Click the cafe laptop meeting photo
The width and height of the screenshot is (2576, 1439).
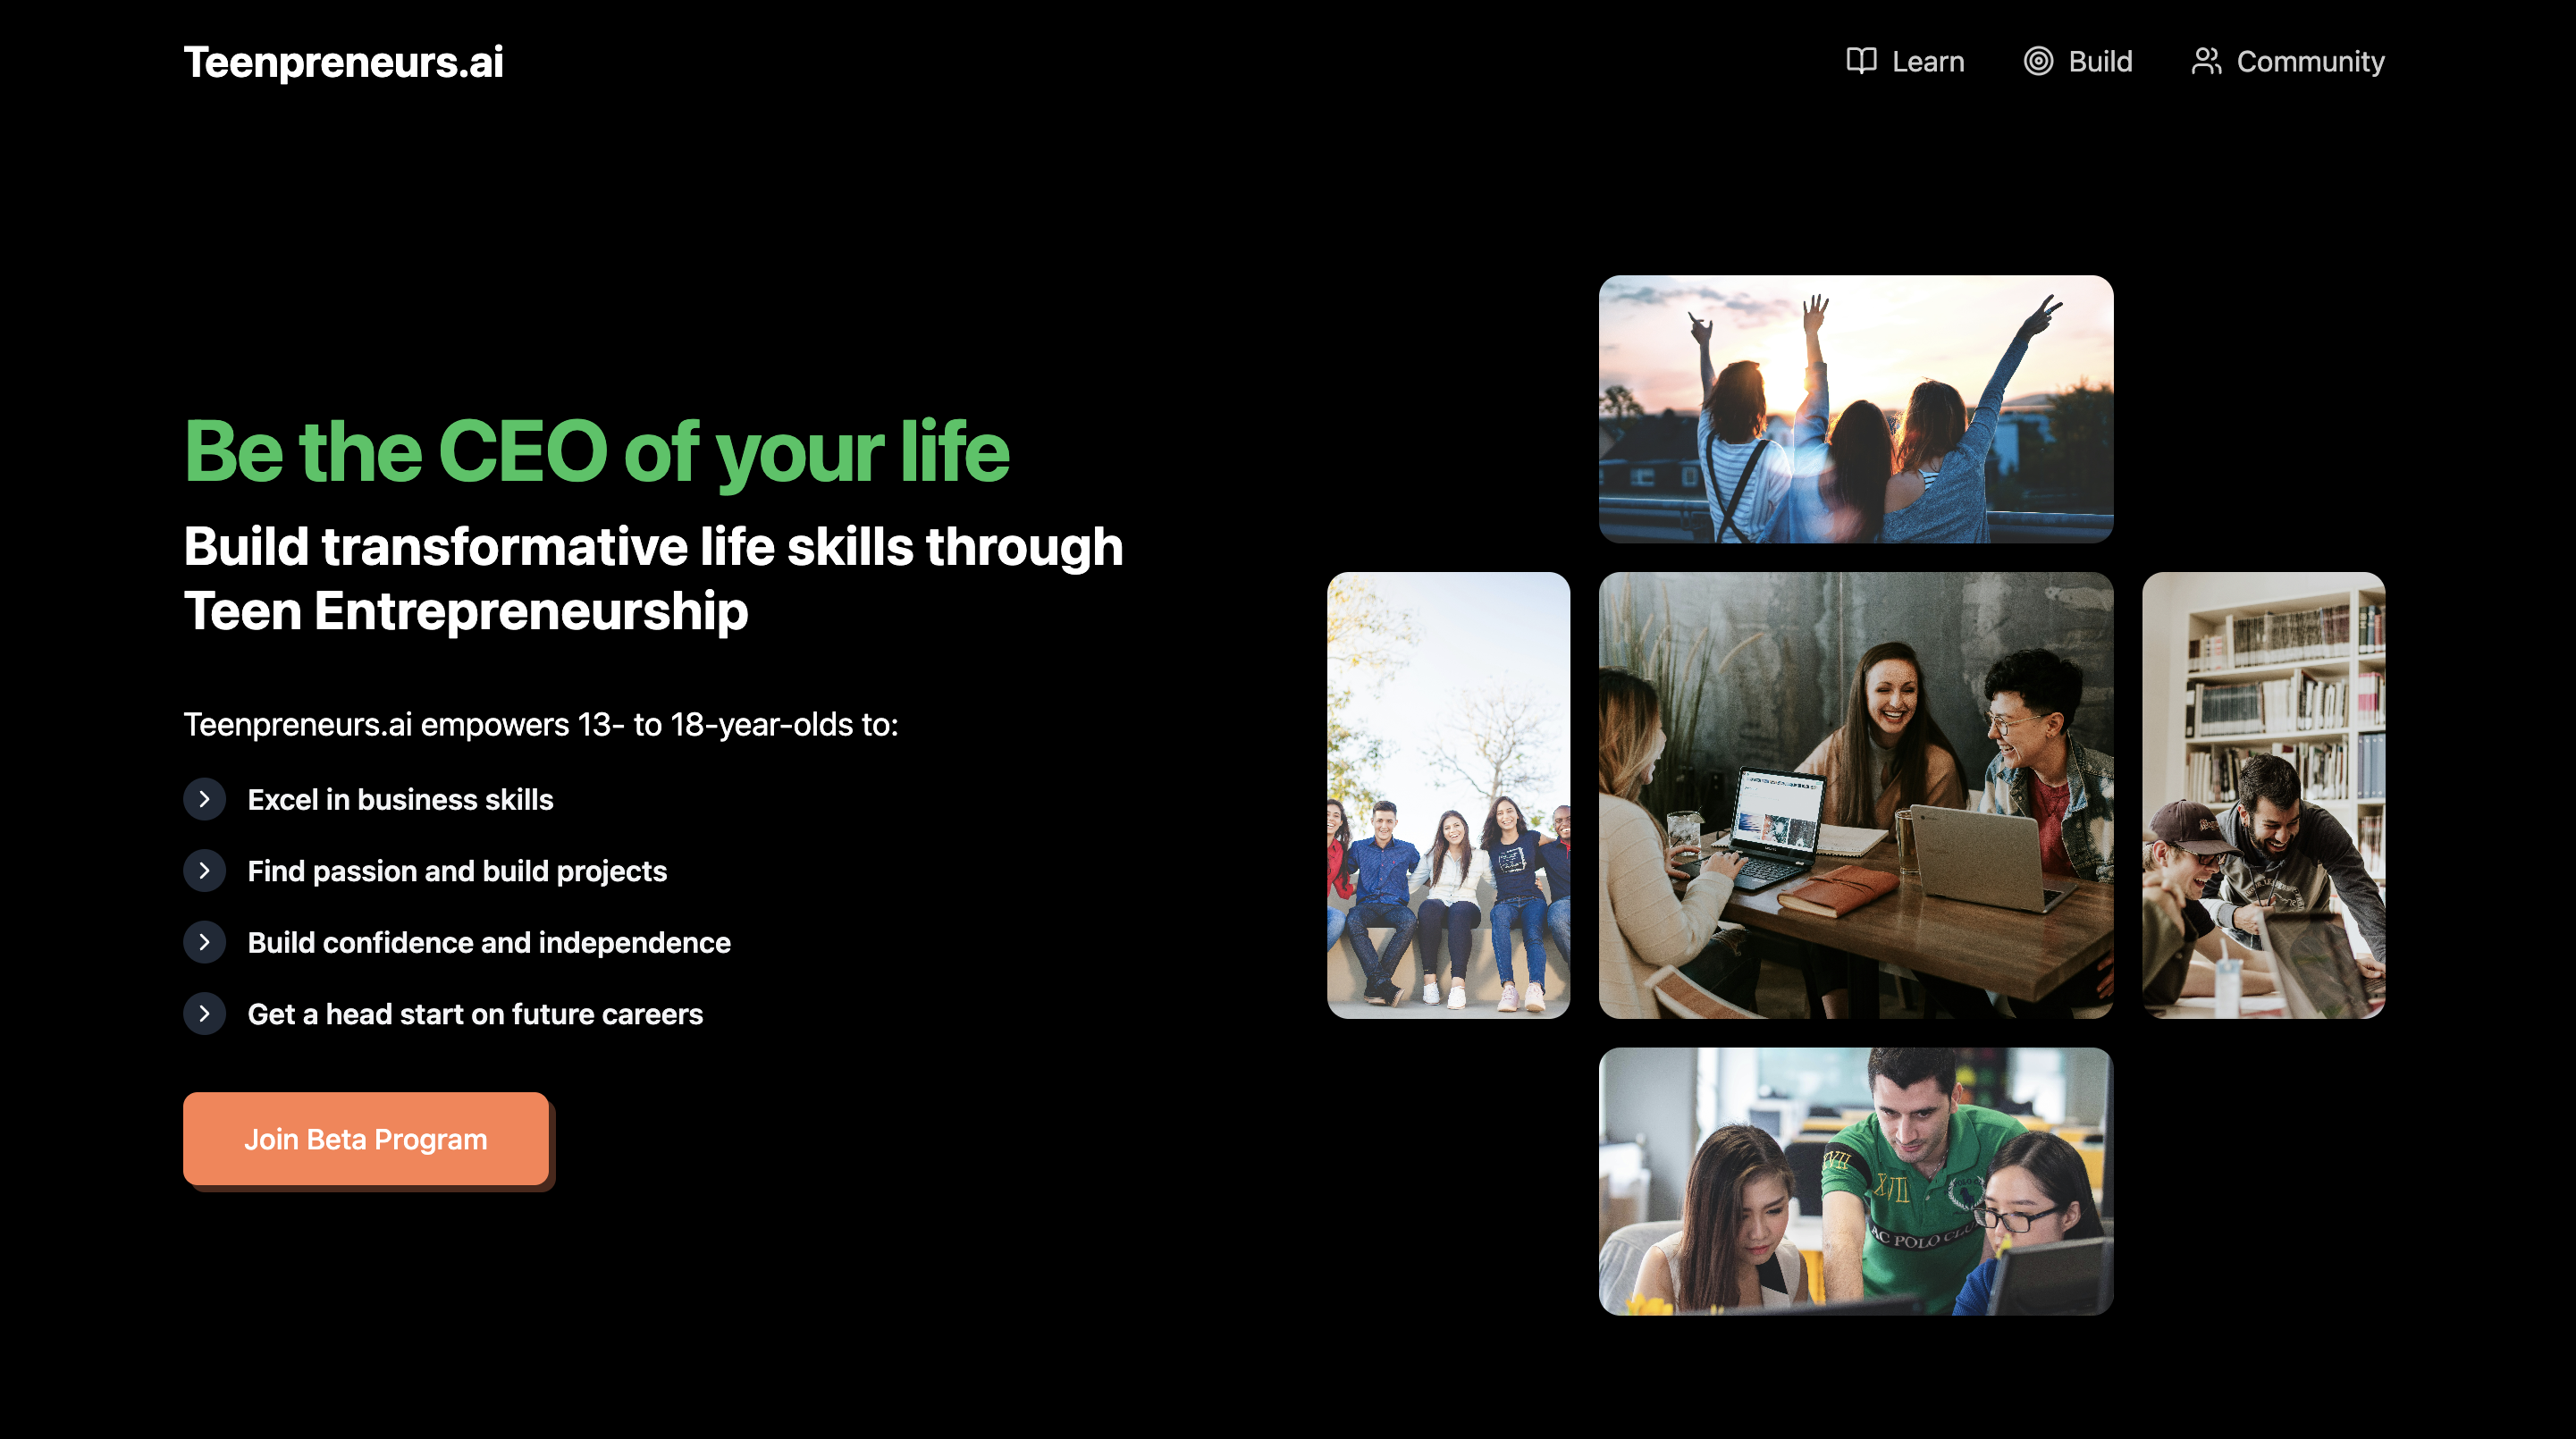coord(1855,795)
